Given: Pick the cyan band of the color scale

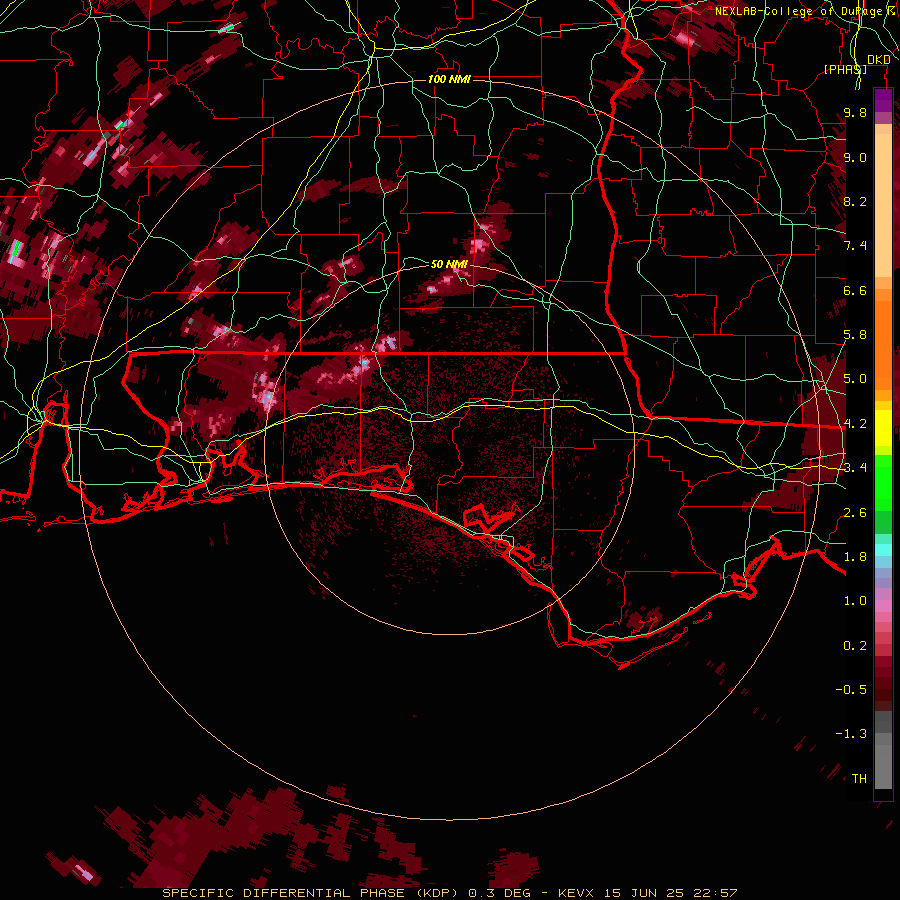Looking at the screenshot, I should [x=883, y=550].
